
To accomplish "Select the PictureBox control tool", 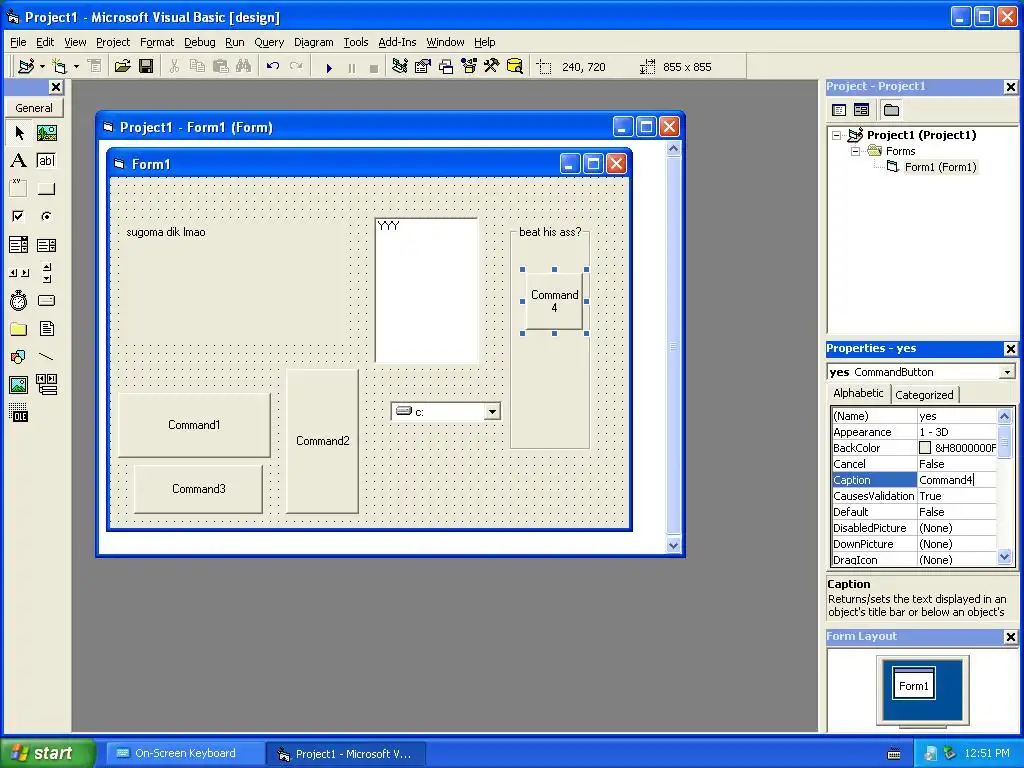I will pyautogui.click(x=46, y=133).
